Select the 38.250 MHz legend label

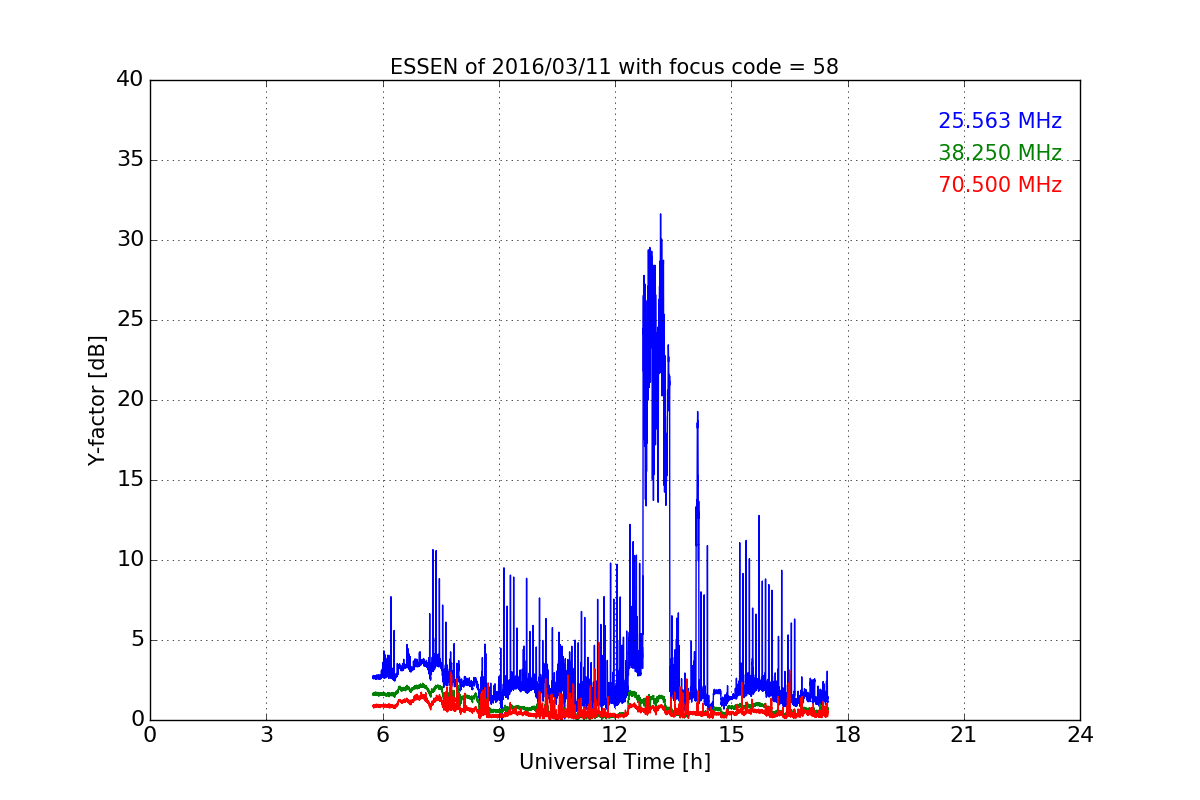coord(1000,153)
